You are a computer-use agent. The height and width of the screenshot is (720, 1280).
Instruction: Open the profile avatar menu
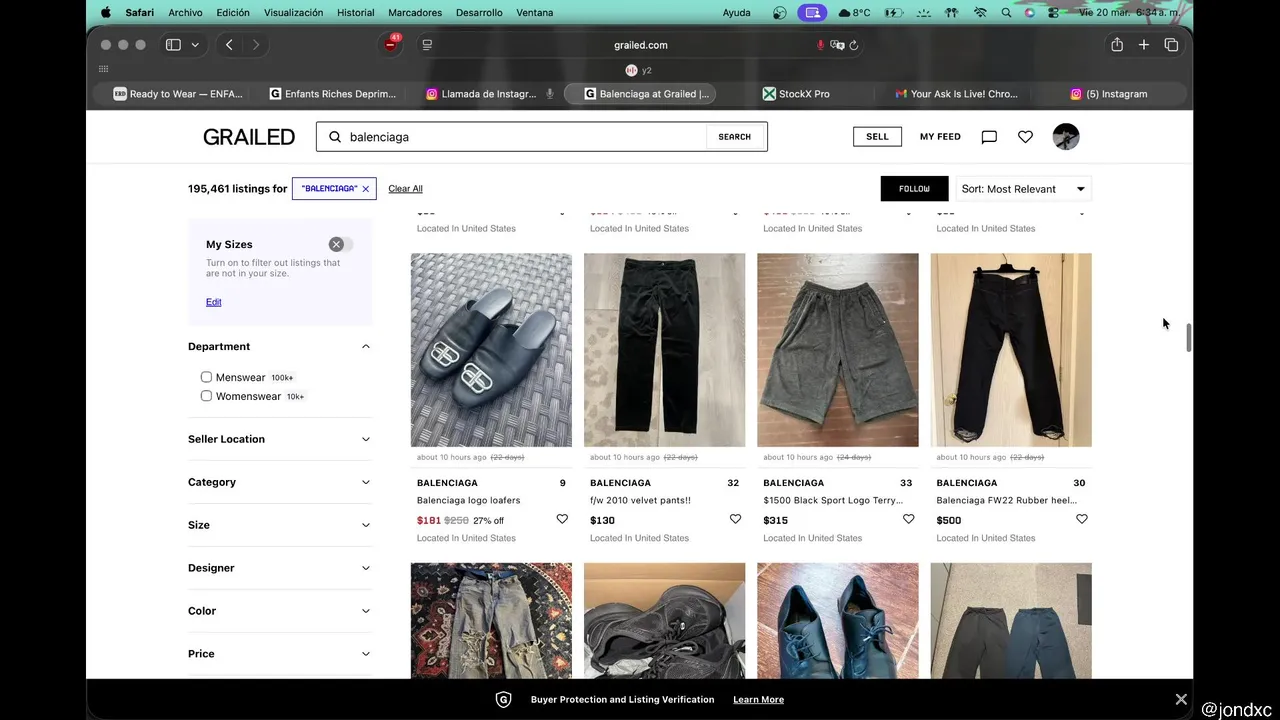point(1066,137)
